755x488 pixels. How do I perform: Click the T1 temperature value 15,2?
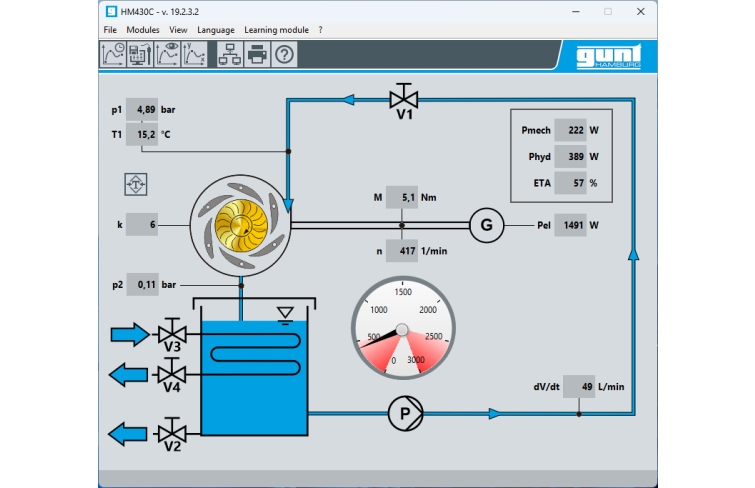(x=142, y=134)
